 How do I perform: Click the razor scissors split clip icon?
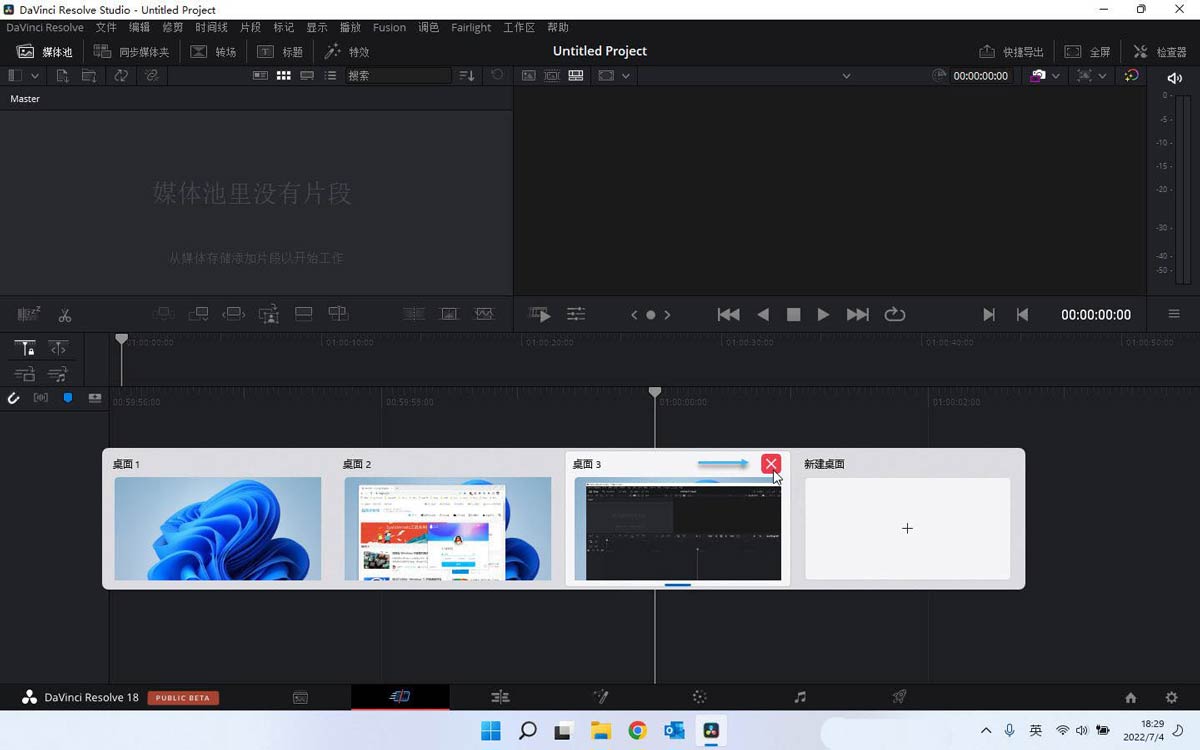click(x=65, y=315)
